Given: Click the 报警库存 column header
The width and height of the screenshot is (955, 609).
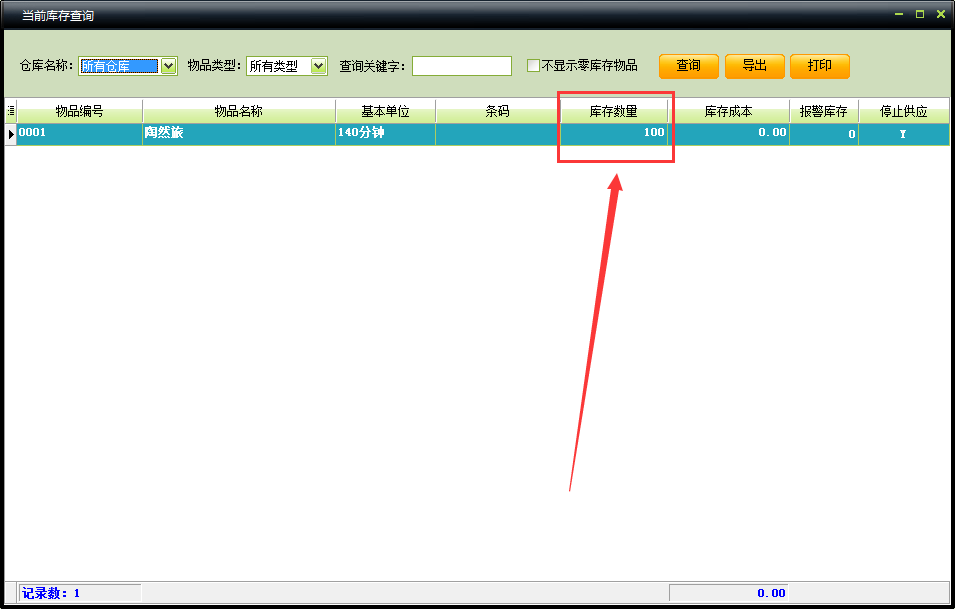Looking at the screenshot, I should [x=824, y=111].
